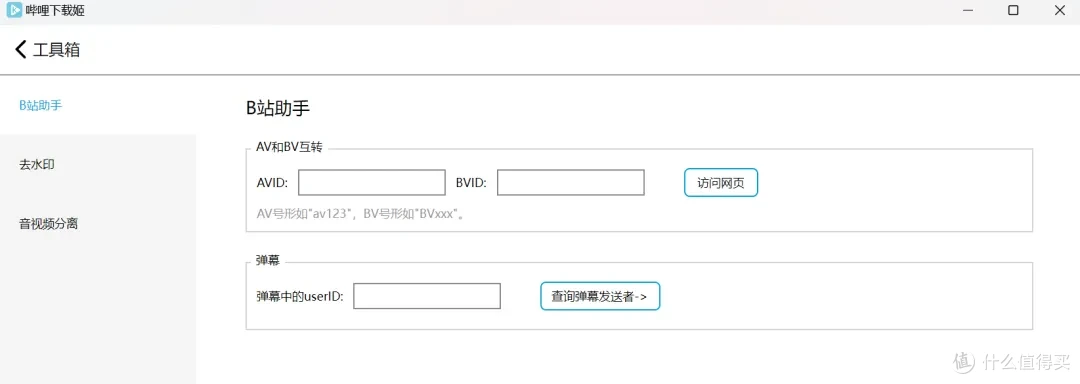Open the 去水印 sidebar tab
The height and width of the screenshot is (384, 1080).
[x=98, y=164]
